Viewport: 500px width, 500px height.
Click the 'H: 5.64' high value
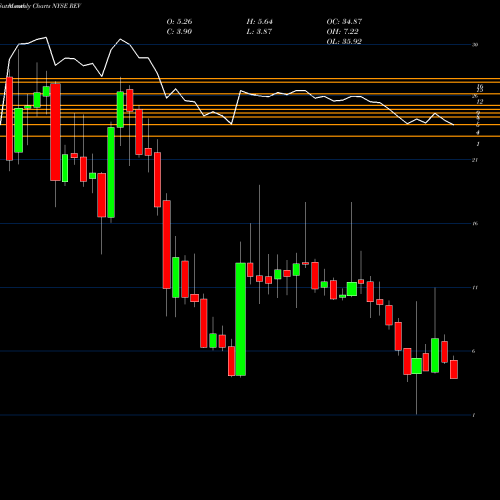[259, 22]
